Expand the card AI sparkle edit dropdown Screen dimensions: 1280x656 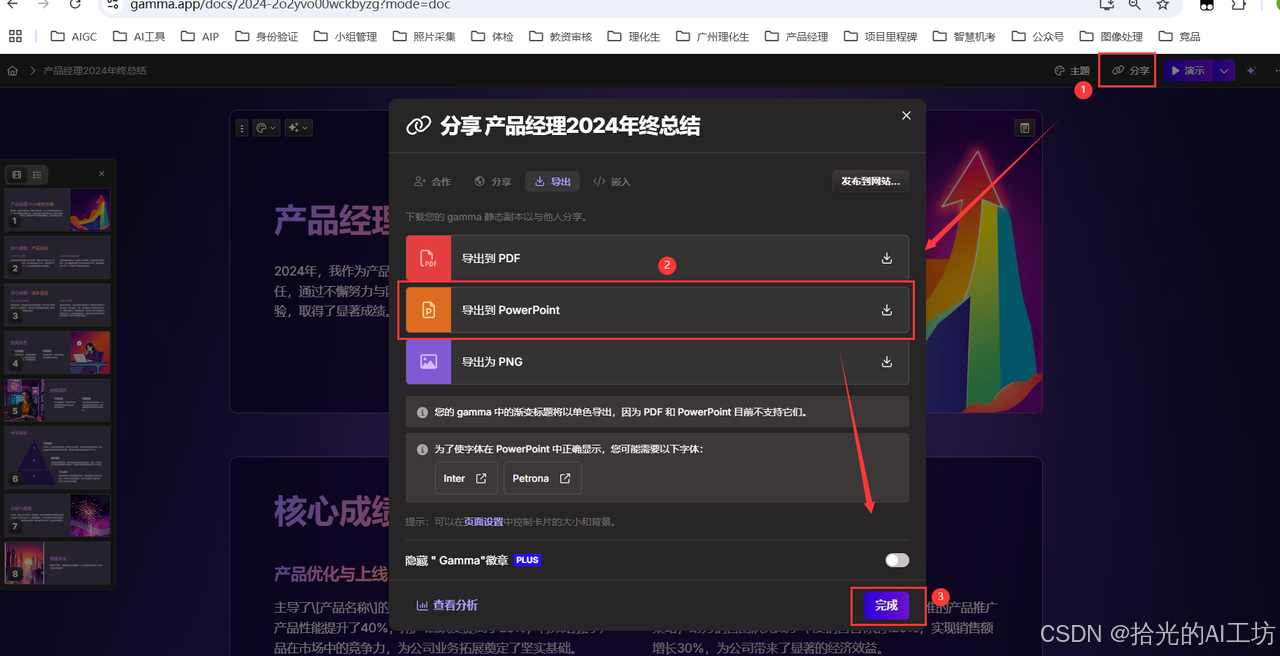click(298, 128)
